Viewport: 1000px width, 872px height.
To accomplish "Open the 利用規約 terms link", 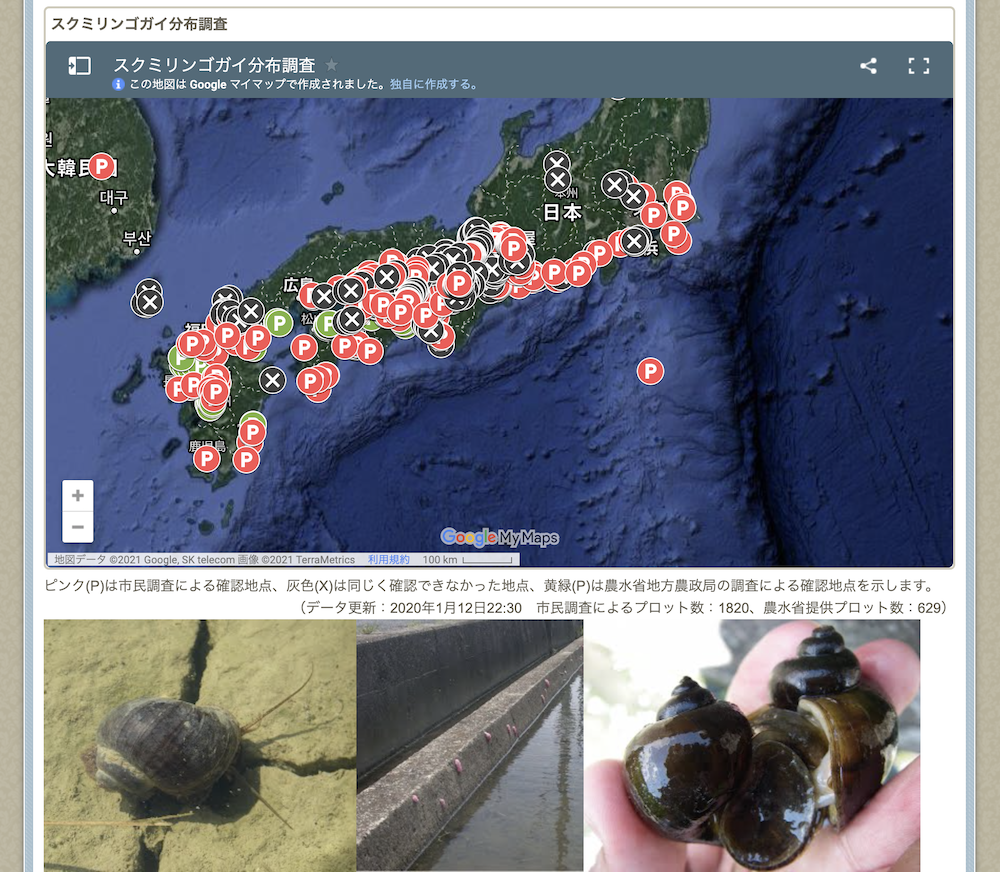I will tap(388, 560).
